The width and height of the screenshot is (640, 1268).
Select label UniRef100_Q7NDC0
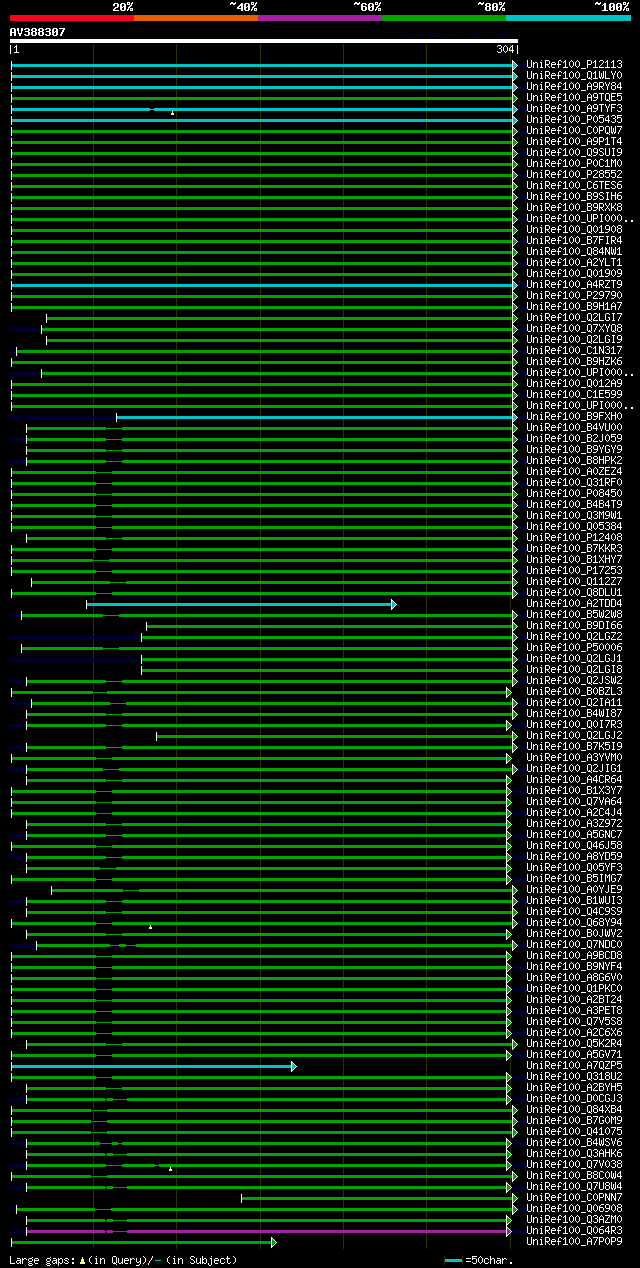(x=574, y=944)
